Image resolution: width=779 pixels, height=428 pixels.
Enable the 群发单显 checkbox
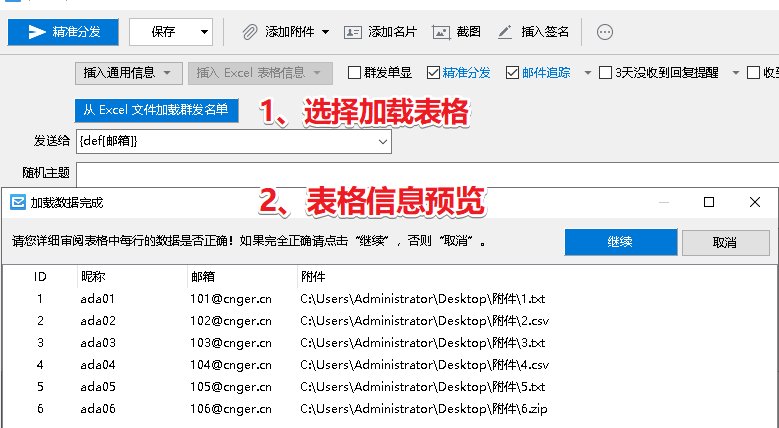tap(354, 73)
